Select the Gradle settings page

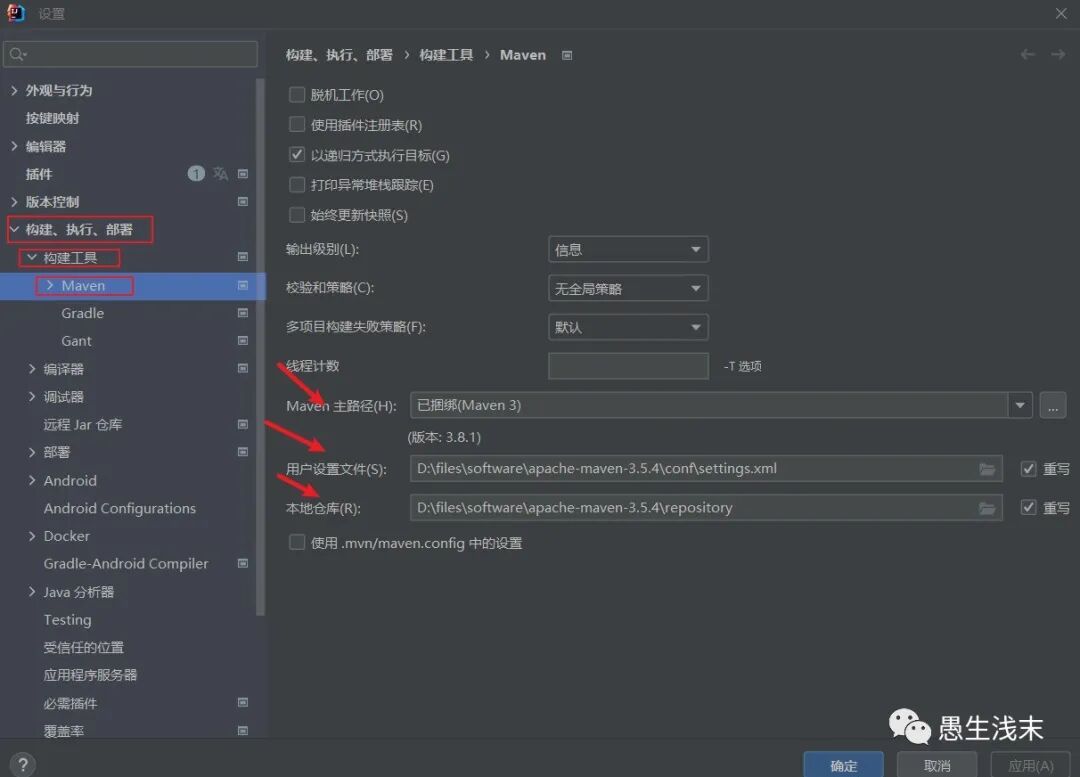point(83,313)
